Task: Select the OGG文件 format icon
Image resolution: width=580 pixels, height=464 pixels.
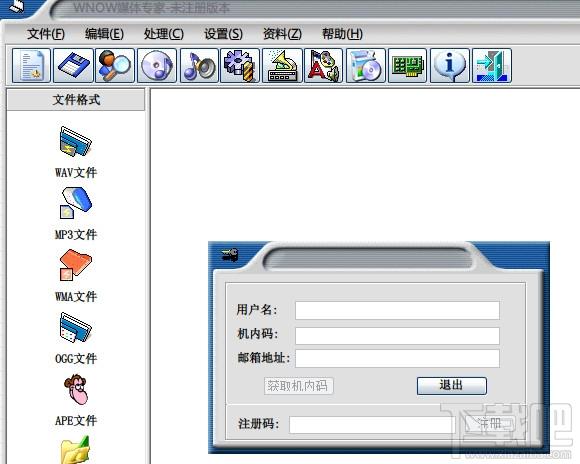Action: pos(75,327)
